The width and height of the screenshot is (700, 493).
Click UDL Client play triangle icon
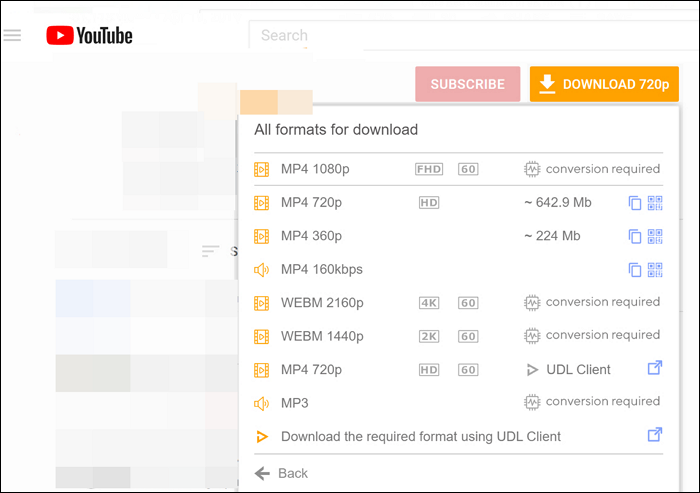tap(532, 370)
